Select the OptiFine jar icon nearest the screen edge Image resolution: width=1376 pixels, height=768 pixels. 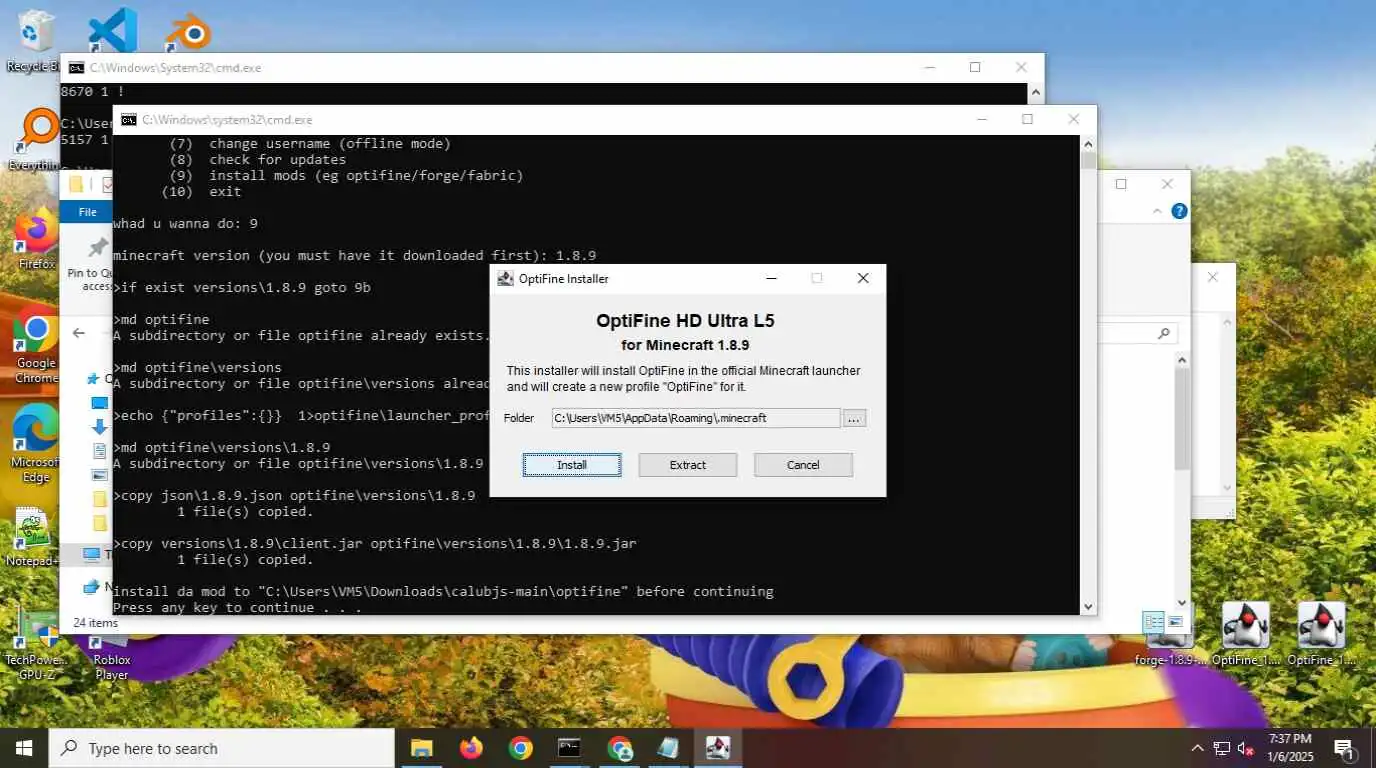pos(1321,634)
